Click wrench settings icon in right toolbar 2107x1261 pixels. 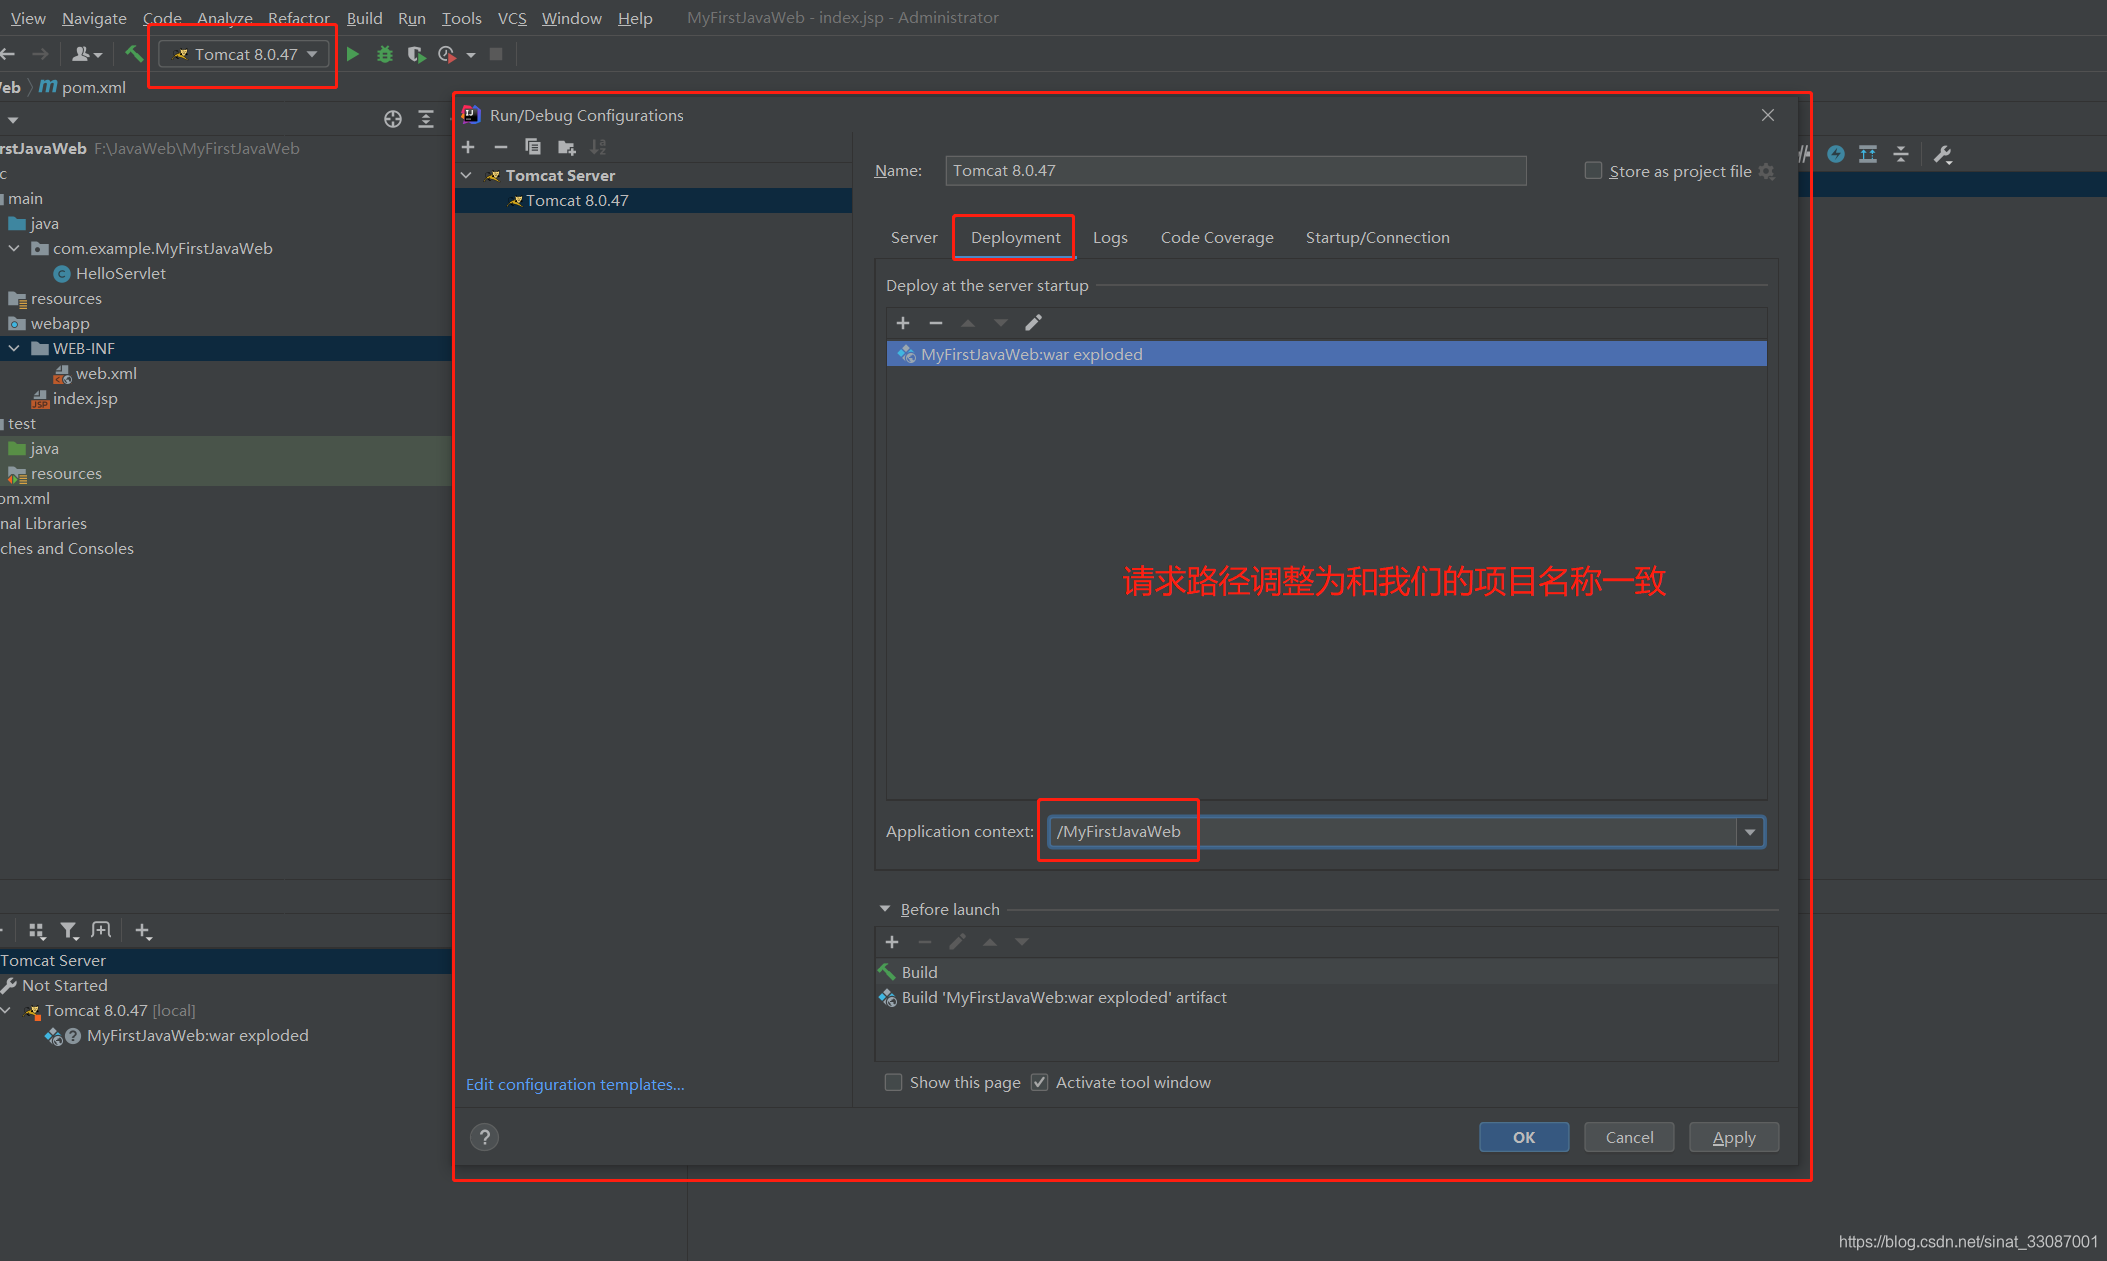pos(1942,154)
